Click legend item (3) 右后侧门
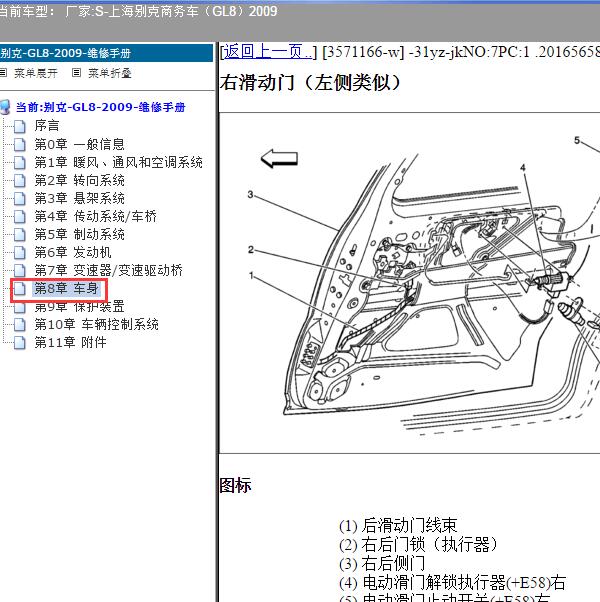This screenshot has height=602, width=600. click(x=382, y=563)
